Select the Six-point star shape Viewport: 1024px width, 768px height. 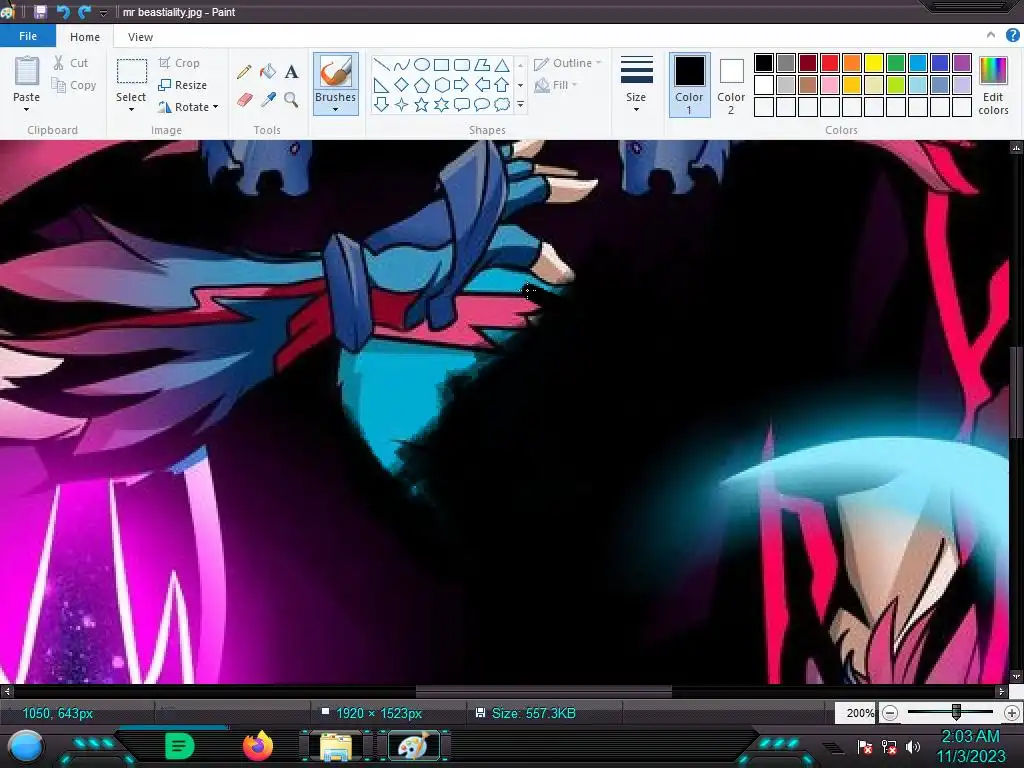click(441, 104)
